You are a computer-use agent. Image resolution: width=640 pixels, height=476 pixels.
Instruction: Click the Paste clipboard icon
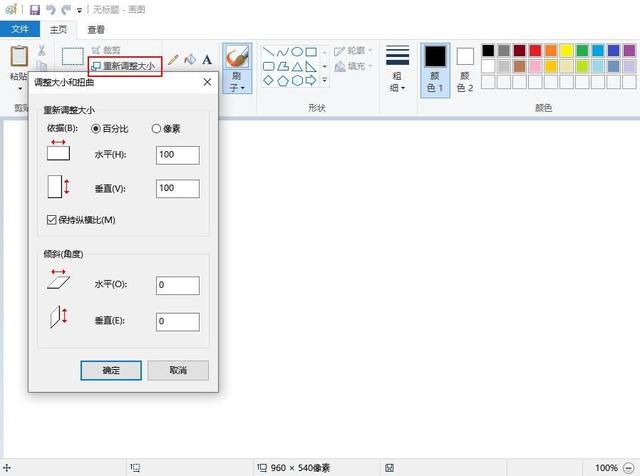click(x=19, y=56)
